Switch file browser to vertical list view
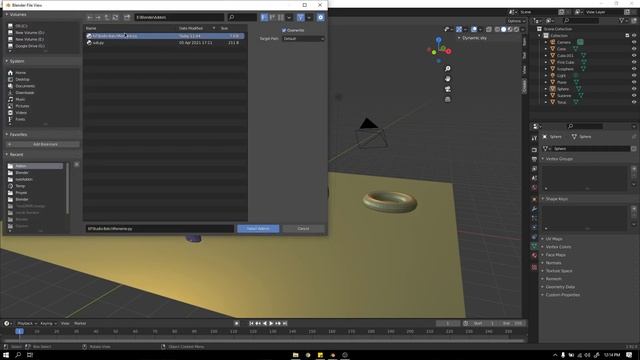The image size is (640, 360). [x=264, y=18]
